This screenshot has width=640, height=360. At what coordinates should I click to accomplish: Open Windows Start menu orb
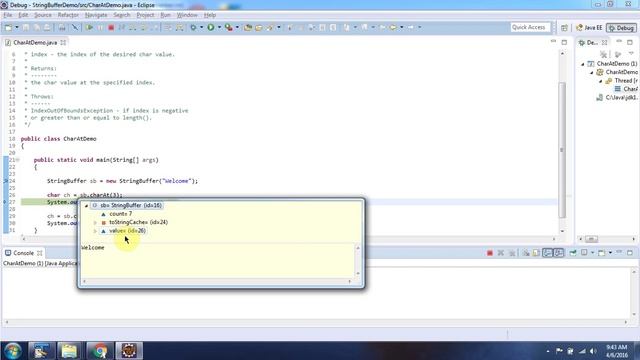pyautogui.click(x=12, y=351)
